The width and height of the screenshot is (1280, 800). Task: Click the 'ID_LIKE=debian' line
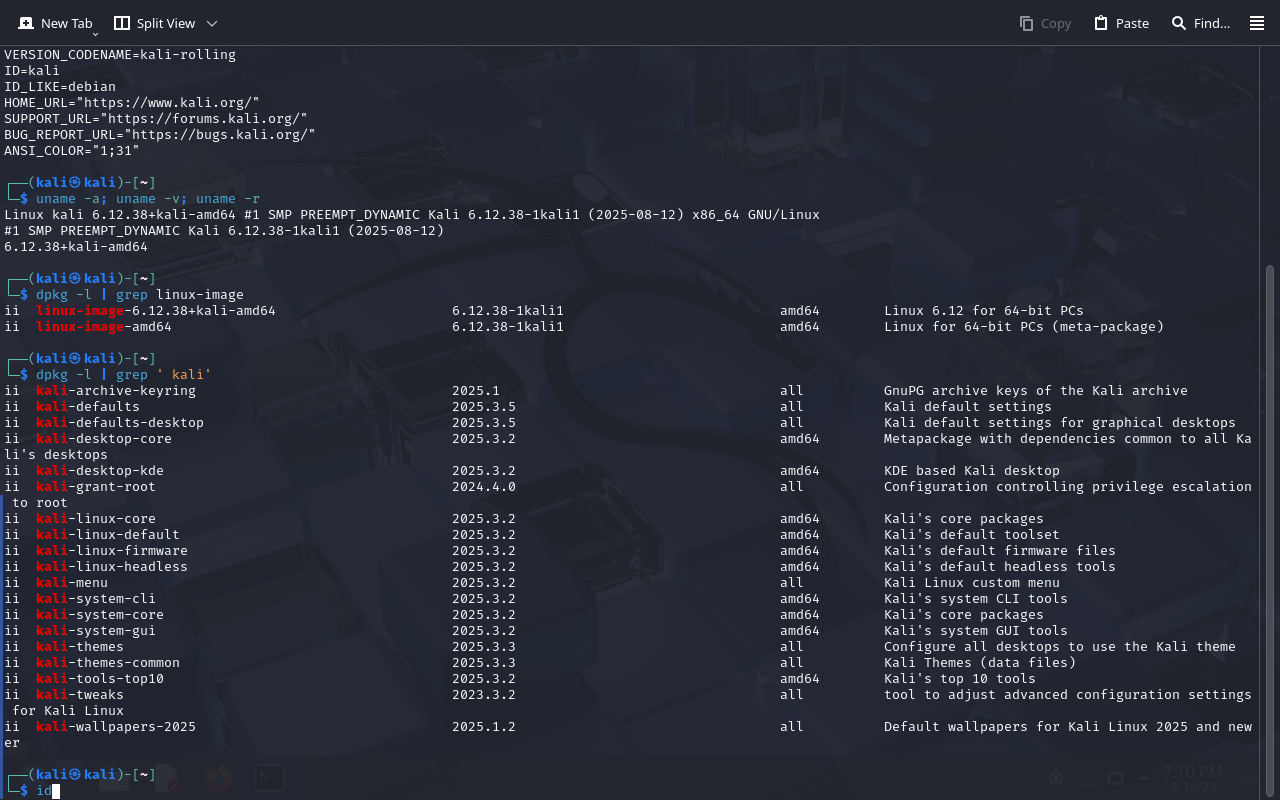[x=60, y=87]
